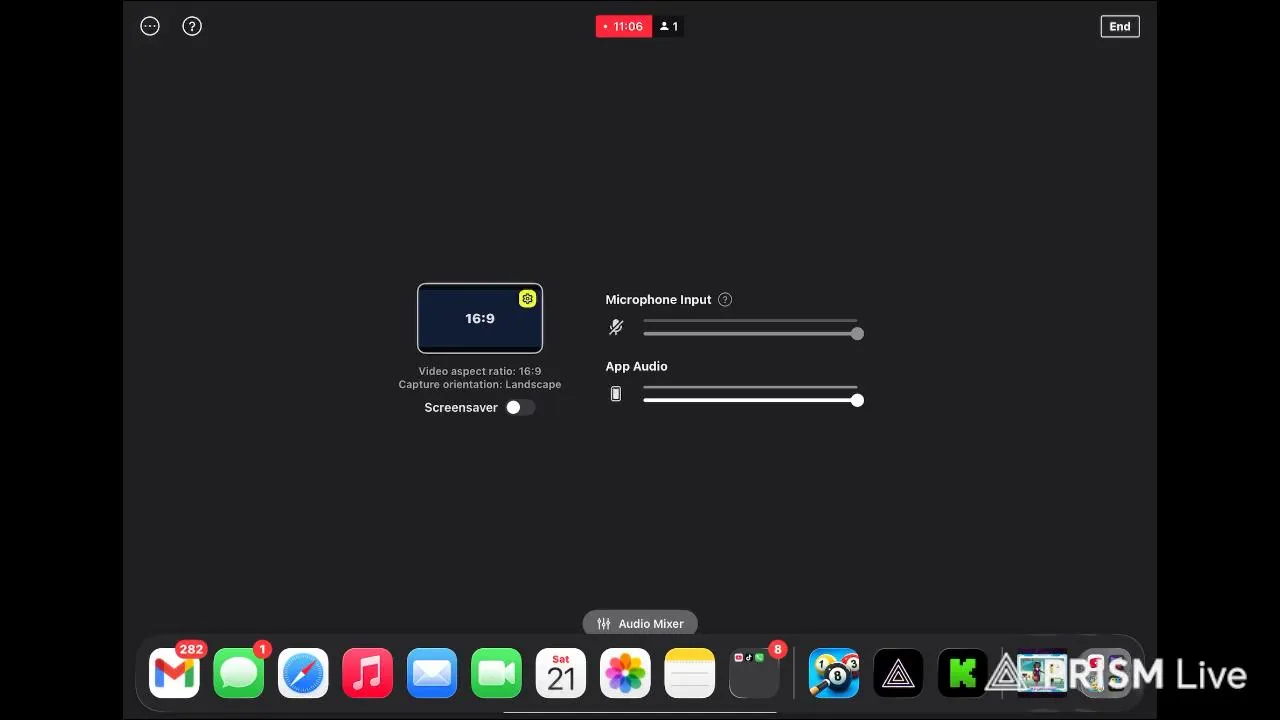
Task: Open the help question mark icon
Action: (x=192, y=27)
